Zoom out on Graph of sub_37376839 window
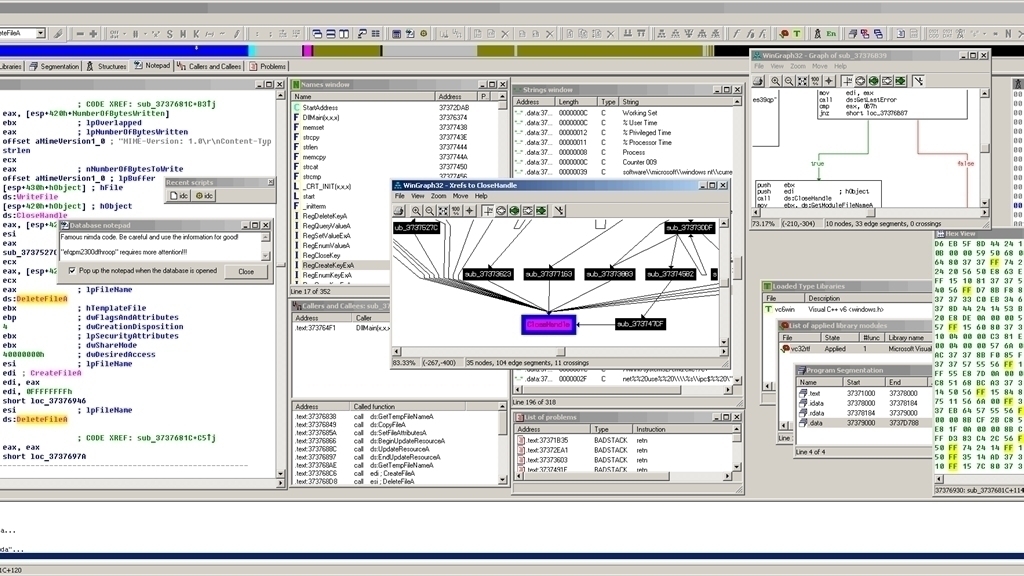Image resolution: width=1024 pixels, height=576 pixels. 788,81
